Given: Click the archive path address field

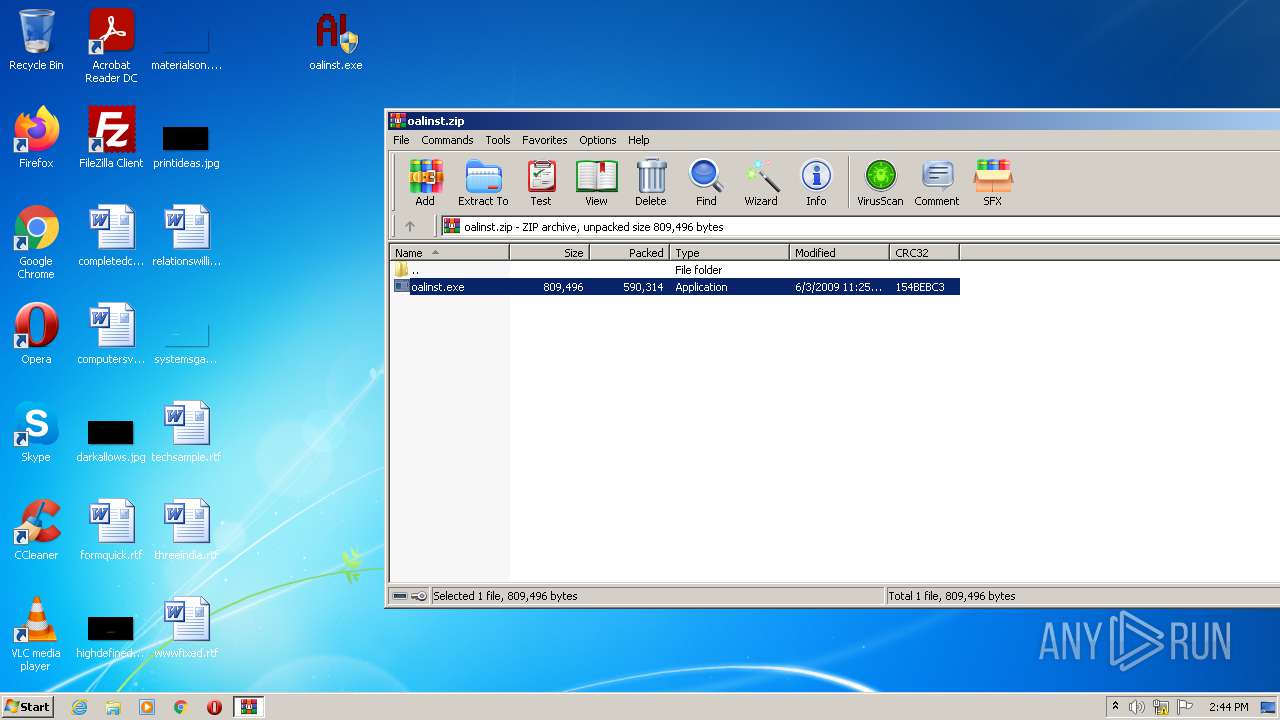Looking at the screenshot, I should coord(860,227).
